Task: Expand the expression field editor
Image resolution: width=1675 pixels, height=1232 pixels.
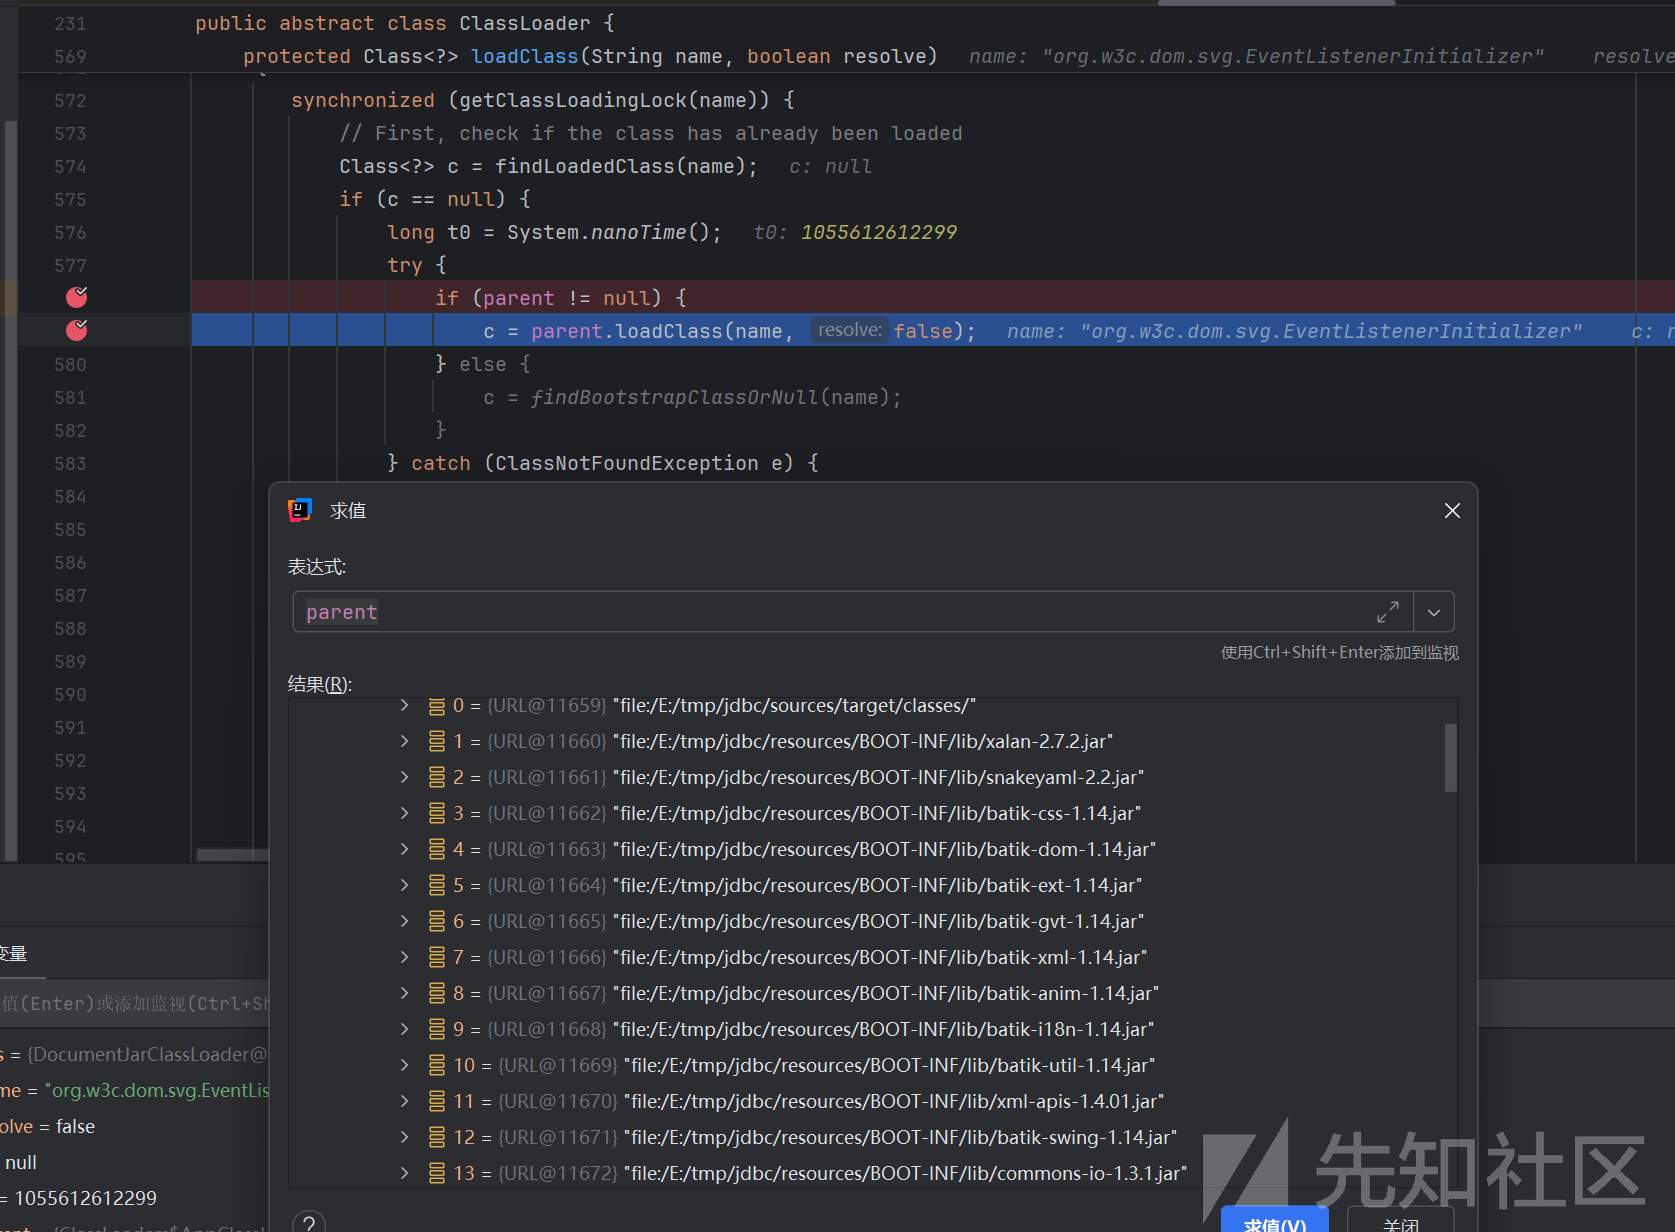Action: click(1387, 612)
